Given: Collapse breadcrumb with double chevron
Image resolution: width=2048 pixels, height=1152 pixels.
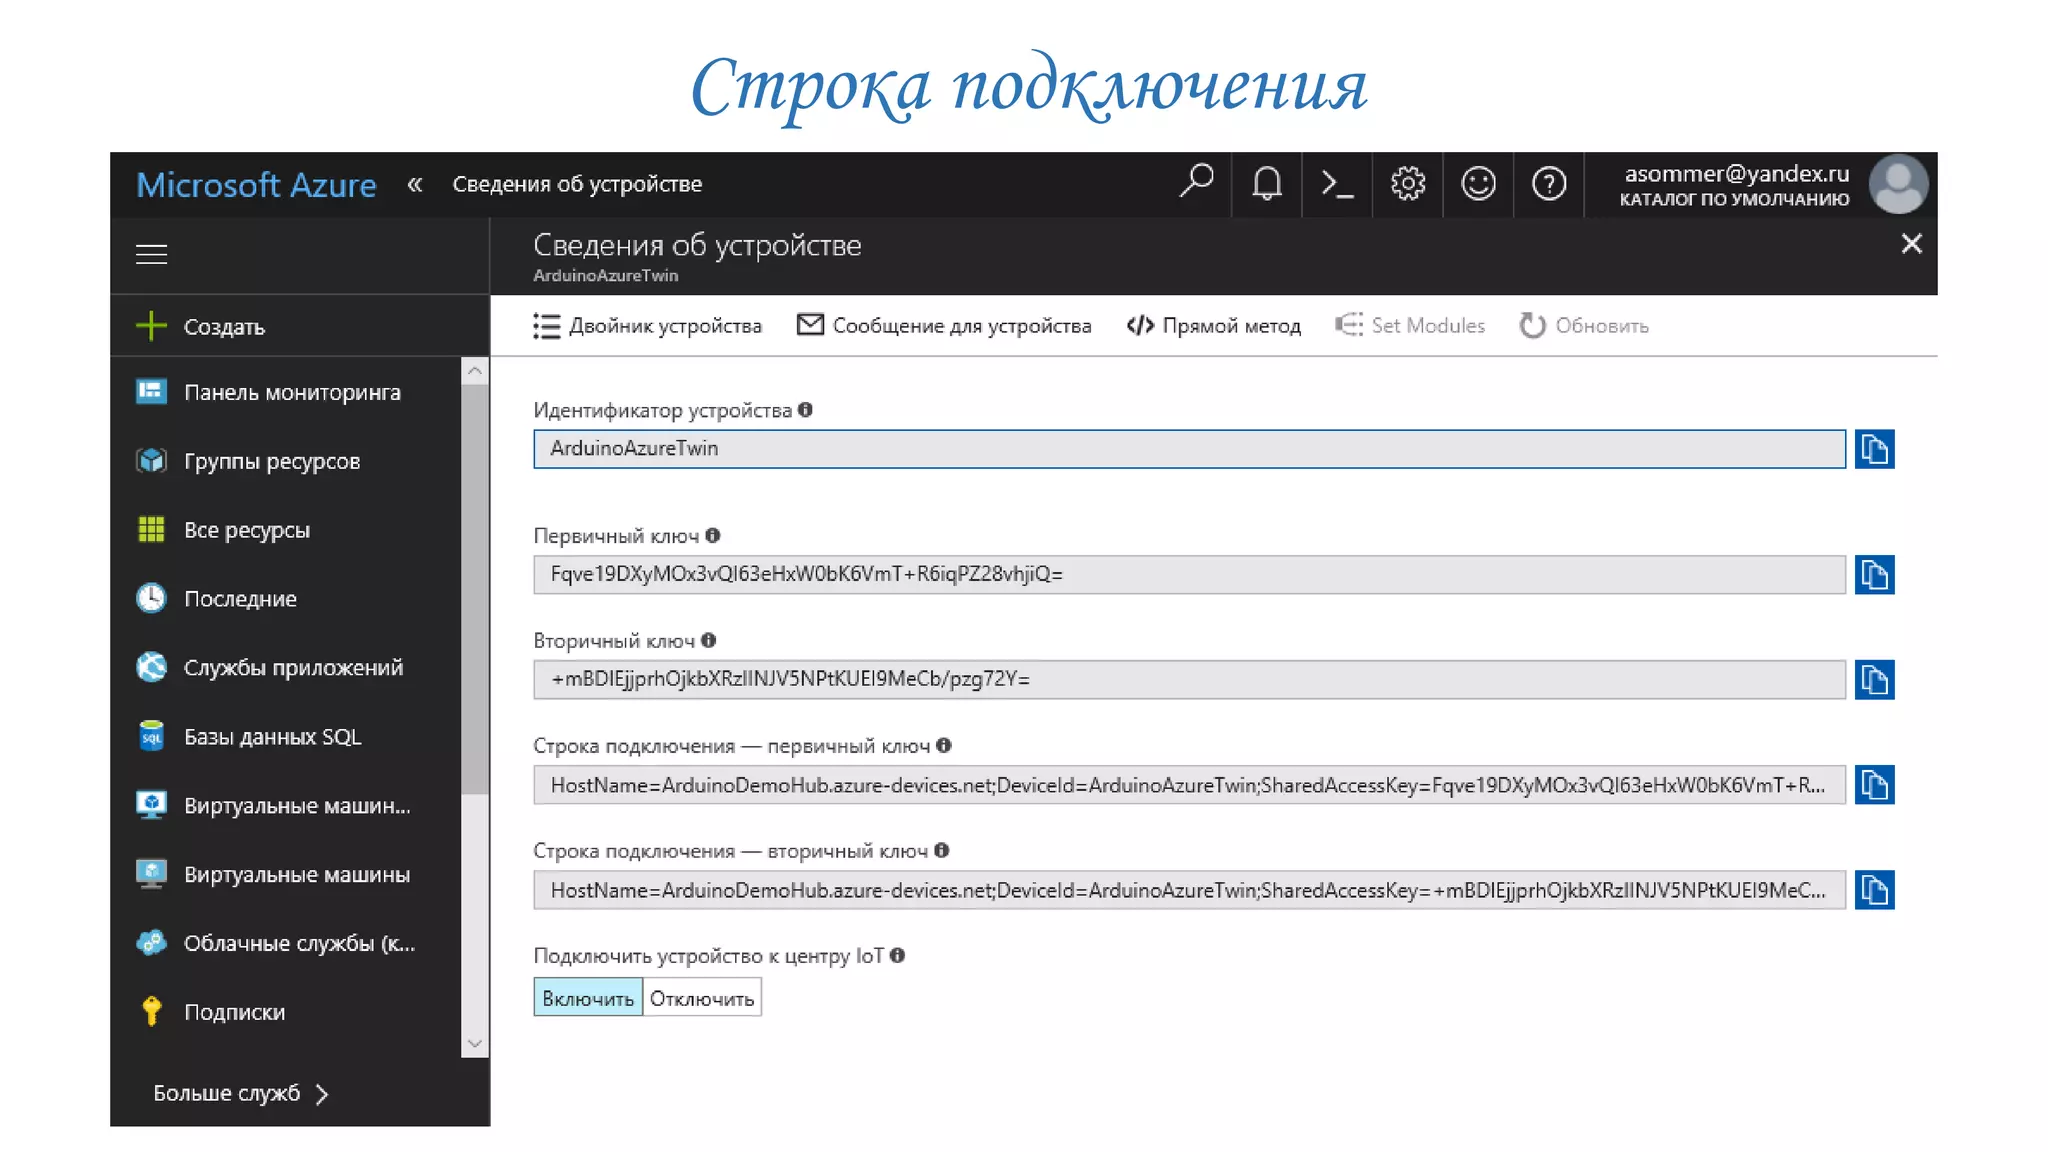Looking at the screenshot, I should pyautogui.click(x=415, y=184).
